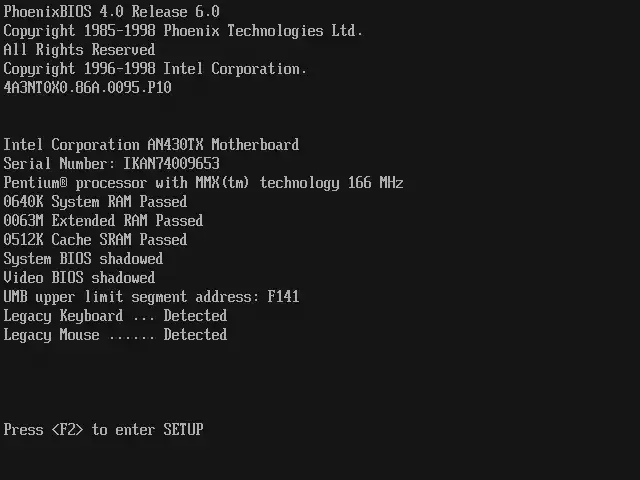Click the PhoenixBIOS 4.0 Release 6.0 line

[111, 11]
